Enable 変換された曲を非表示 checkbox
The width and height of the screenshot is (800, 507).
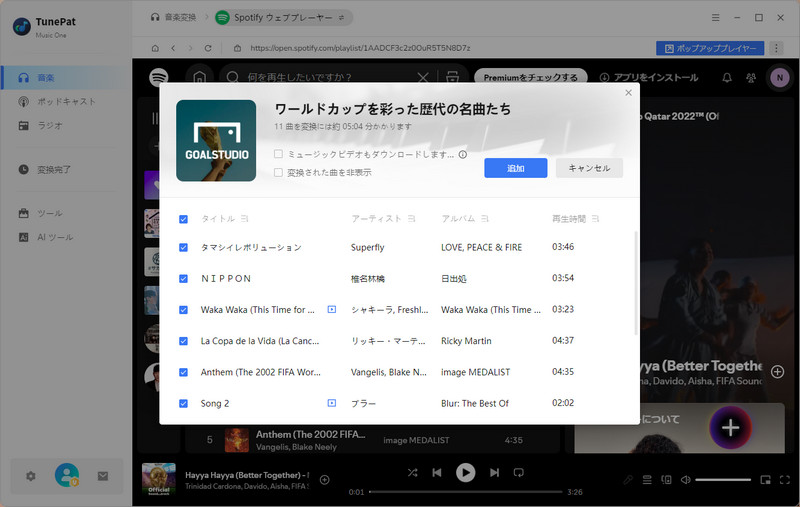pos(278,172)
